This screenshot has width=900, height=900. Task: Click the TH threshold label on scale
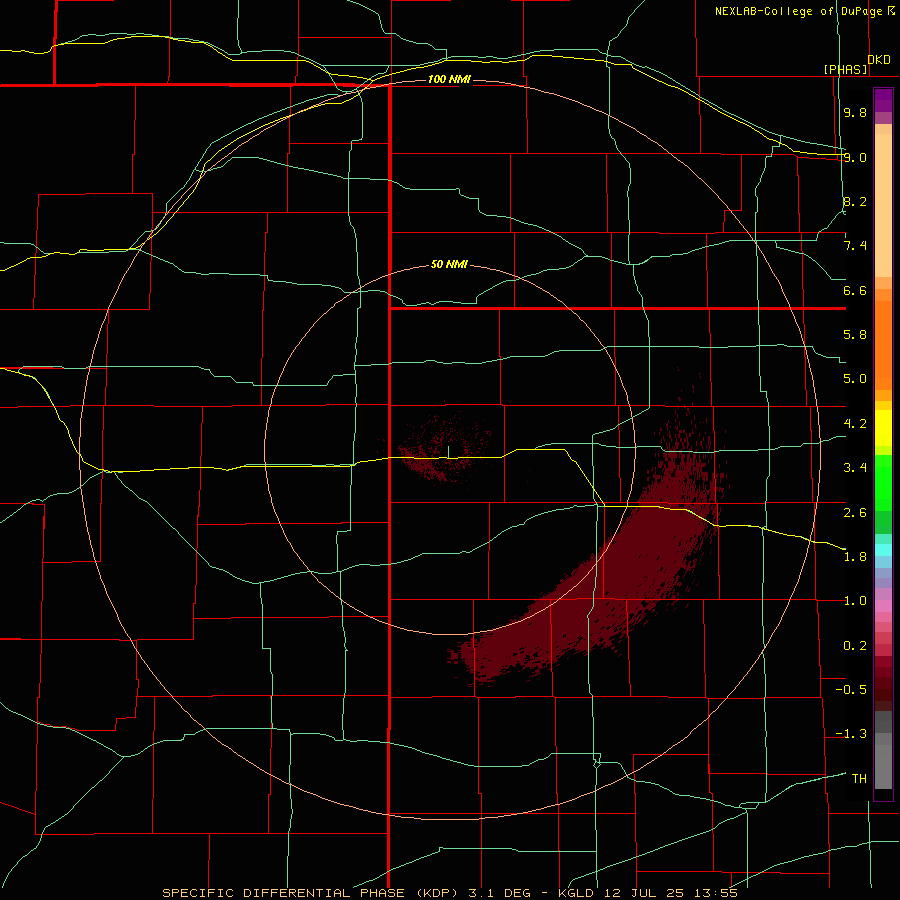pos(859,779)
